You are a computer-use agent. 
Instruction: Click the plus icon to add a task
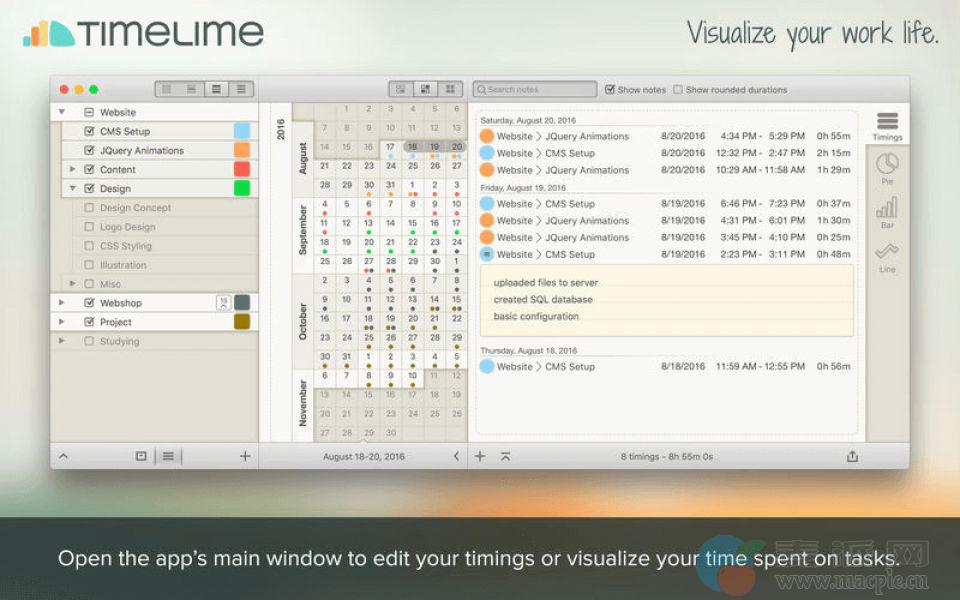coord(245,456)
